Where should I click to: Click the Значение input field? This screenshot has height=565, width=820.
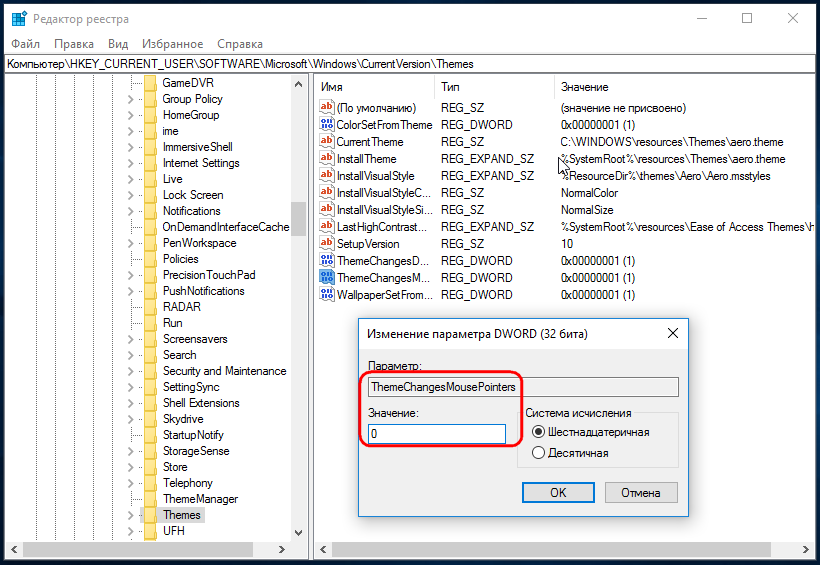click(x=437, y=434)
